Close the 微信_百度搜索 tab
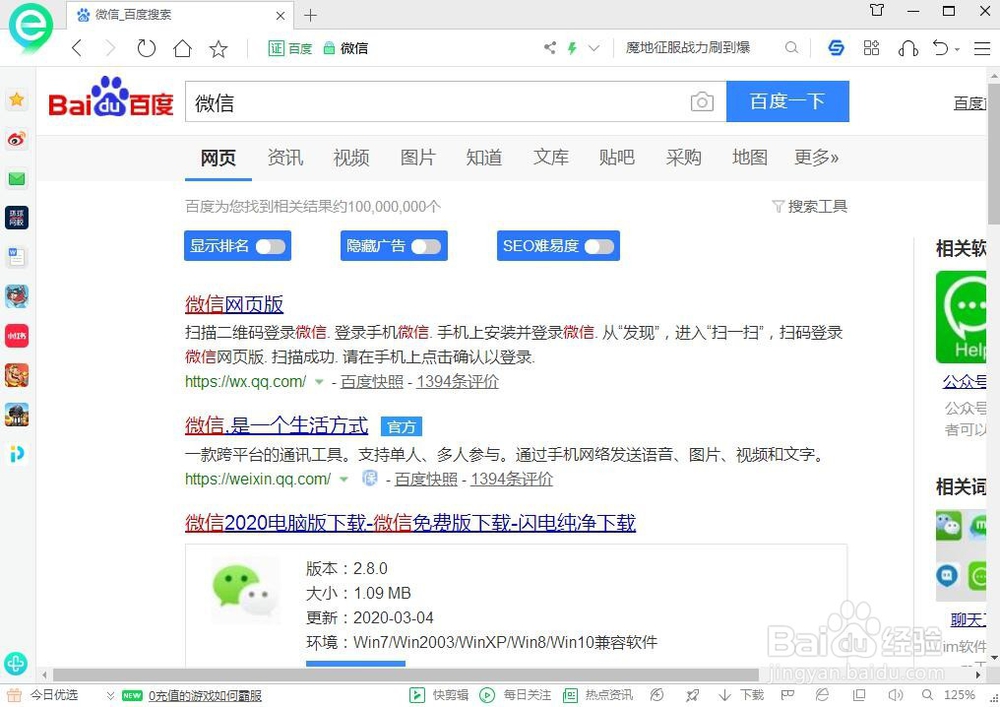The width and height of the screenshot is (1000, 707). click(281, 16)
